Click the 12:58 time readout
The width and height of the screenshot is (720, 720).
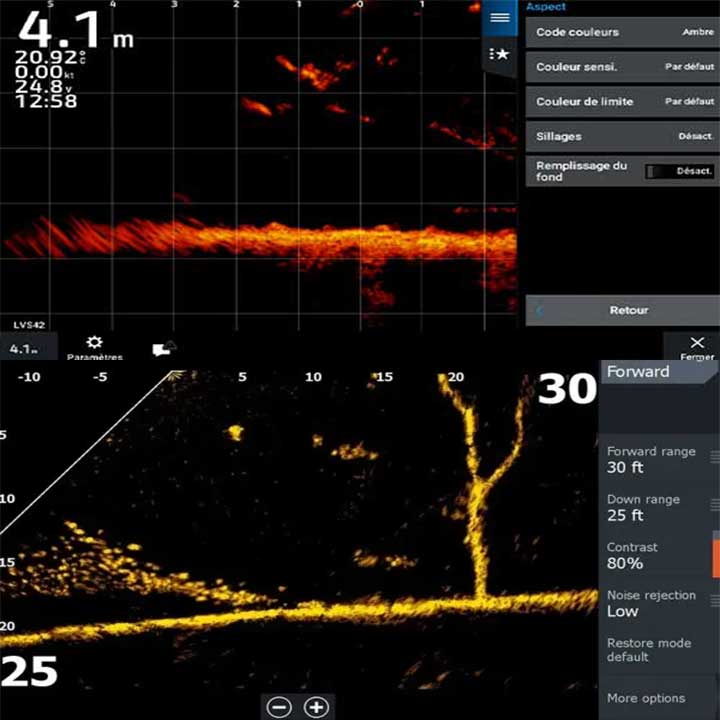(46, 101)
